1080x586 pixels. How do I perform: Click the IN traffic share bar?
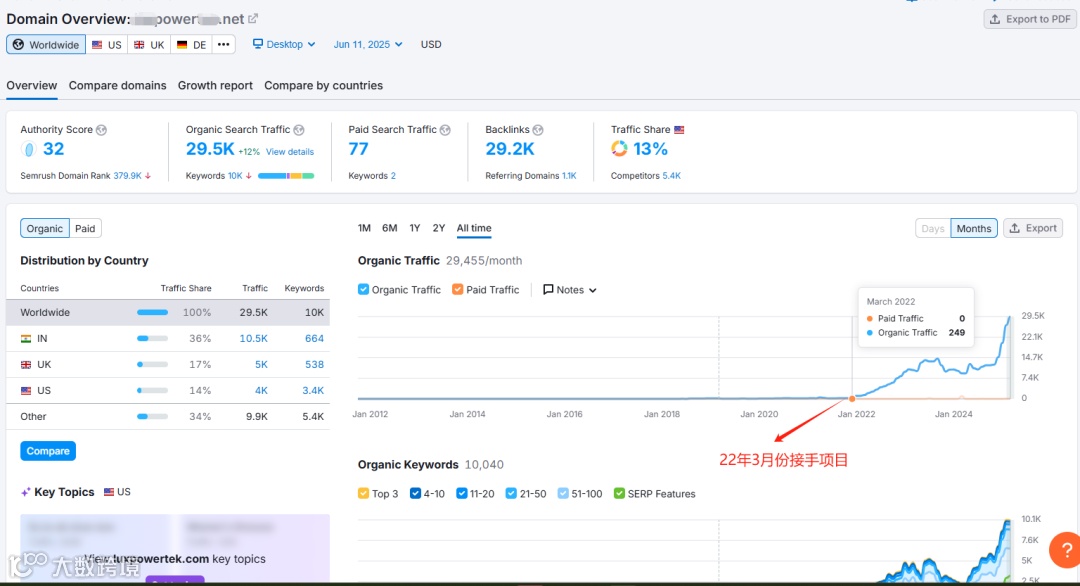pyautogui.click(x=152, y=339)
